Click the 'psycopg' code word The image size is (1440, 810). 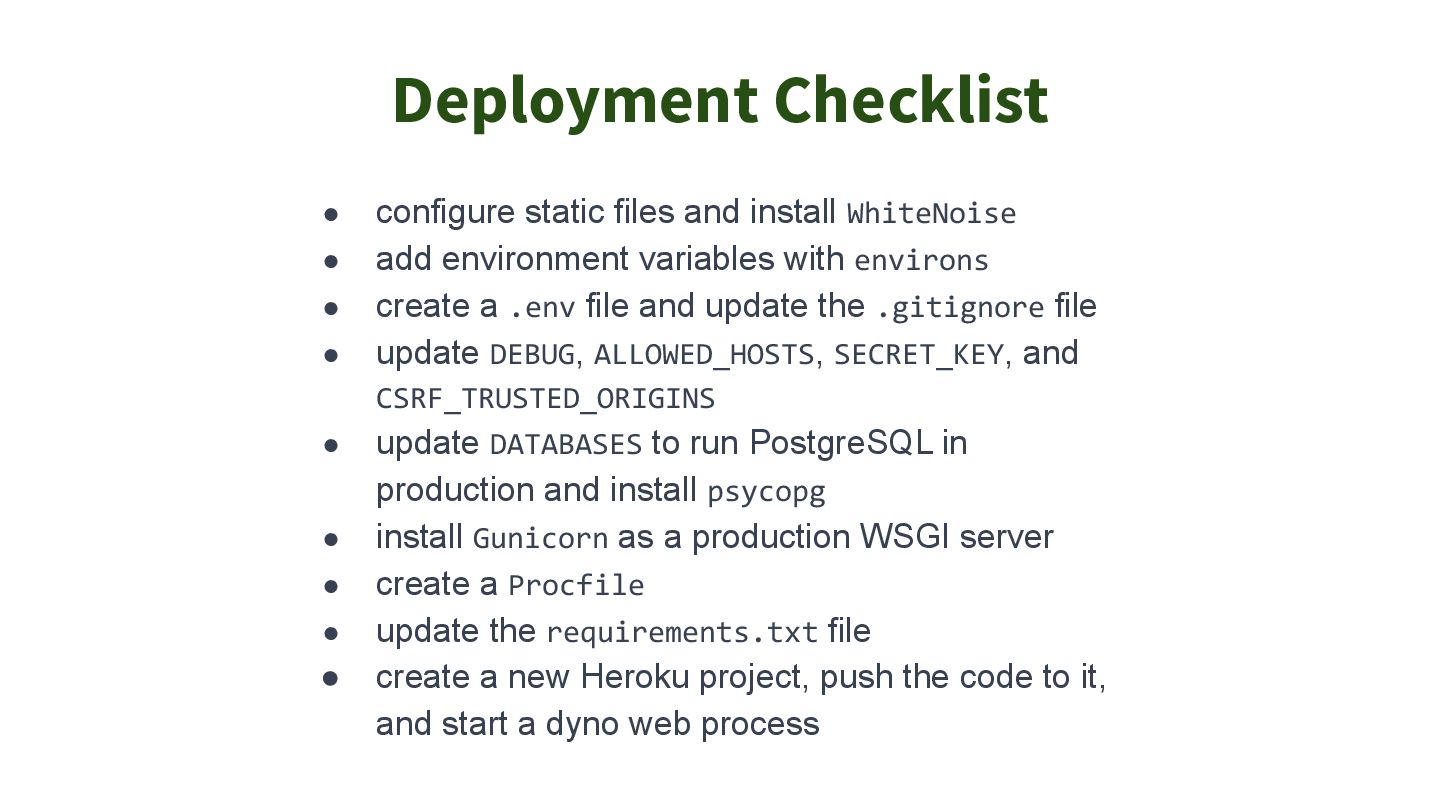[766, 492]
